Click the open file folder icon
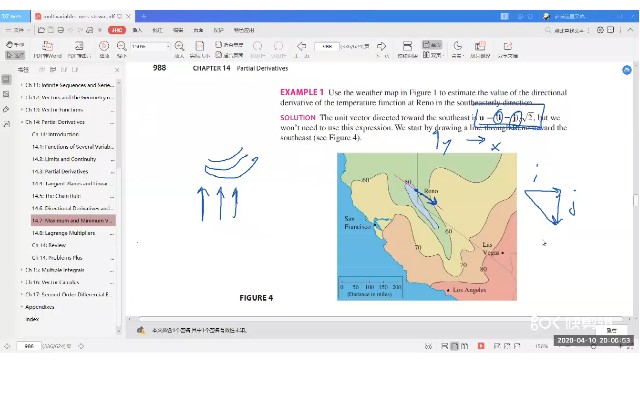The image size is (640, 400). pyautogui.click(x=41, y=30)
